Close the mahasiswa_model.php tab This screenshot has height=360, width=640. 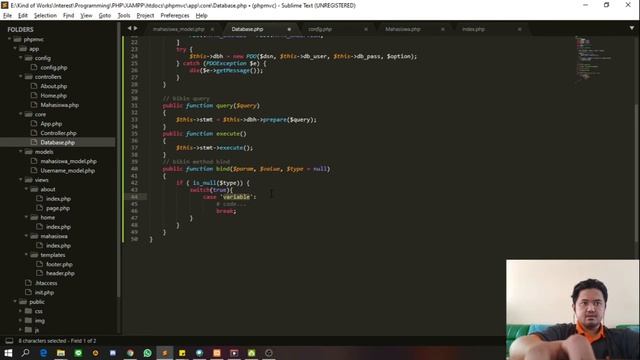coord(212,29)
